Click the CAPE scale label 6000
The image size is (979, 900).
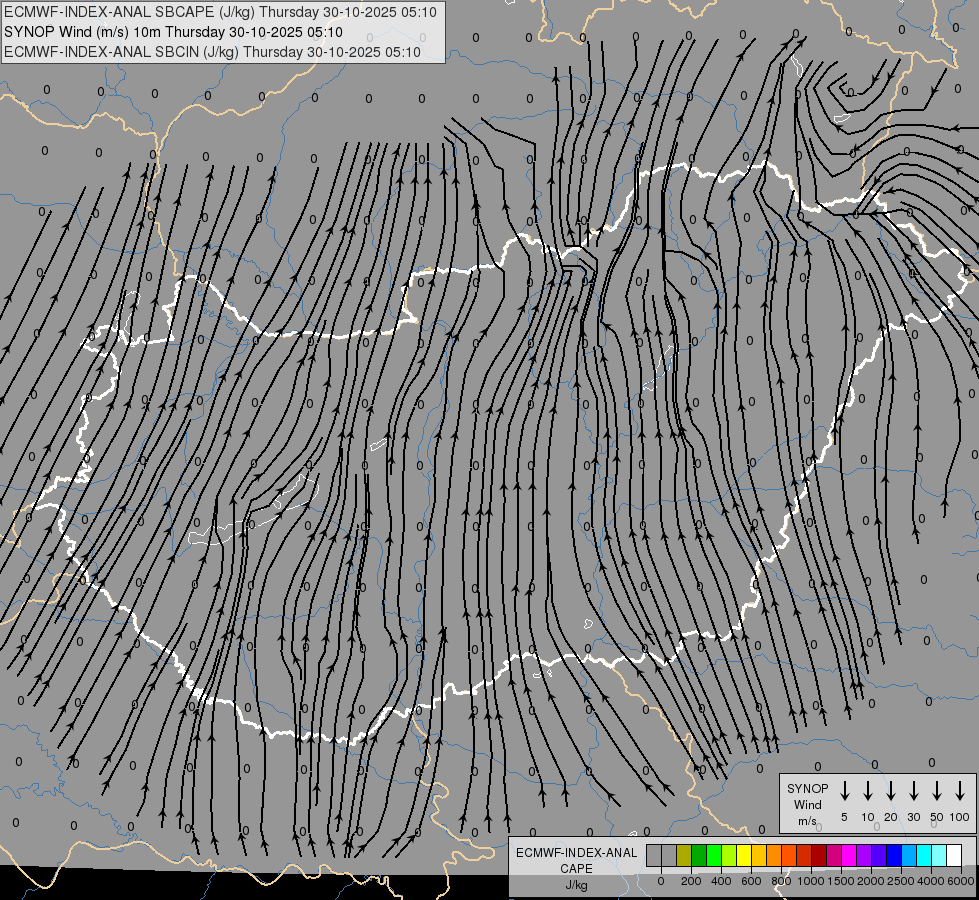click(960, 881)
